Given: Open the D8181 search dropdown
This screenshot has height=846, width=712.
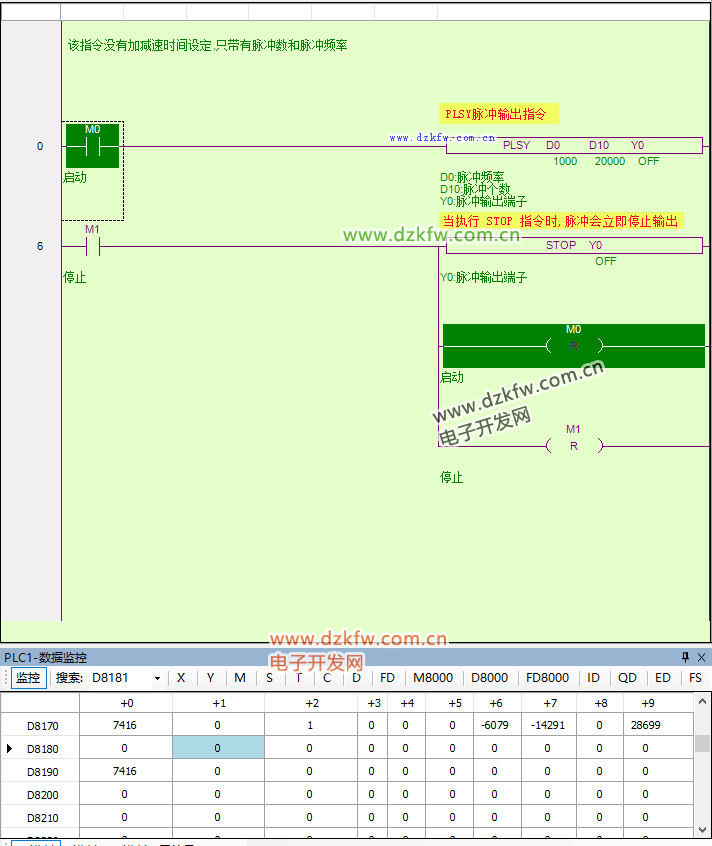Looking at the screenshot, I should point(157,678).
